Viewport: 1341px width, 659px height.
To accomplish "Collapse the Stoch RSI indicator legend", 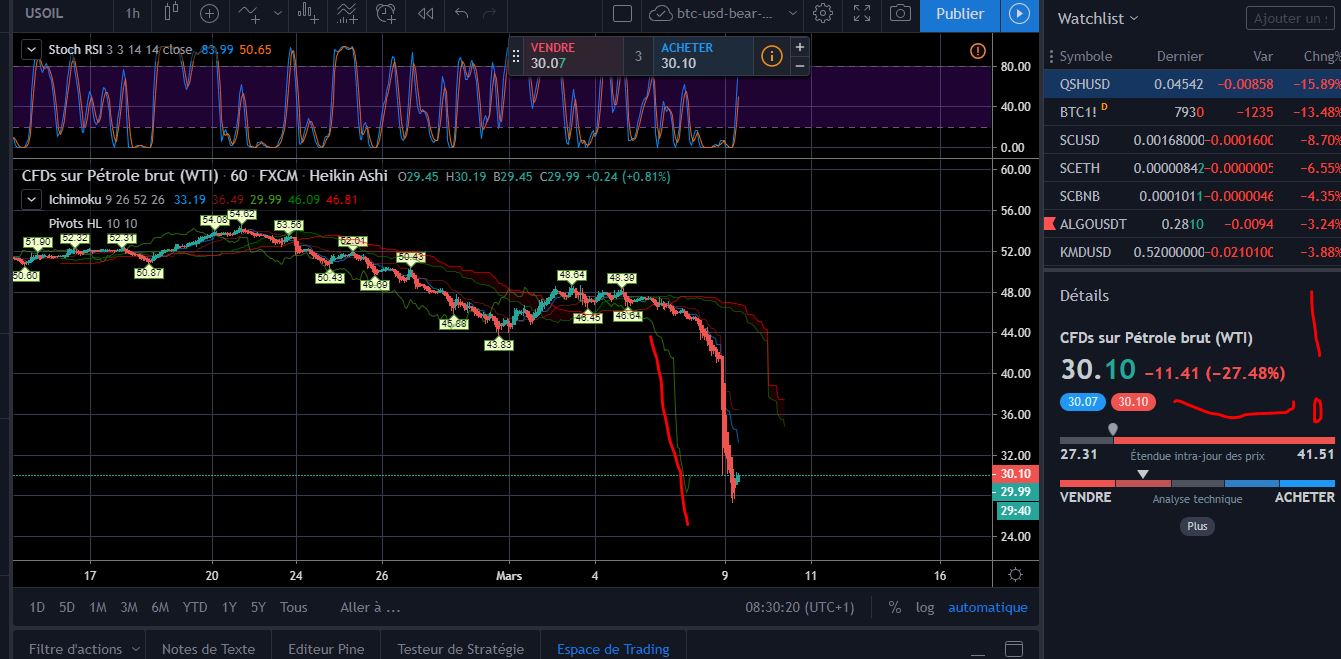I will coord(32,49).
